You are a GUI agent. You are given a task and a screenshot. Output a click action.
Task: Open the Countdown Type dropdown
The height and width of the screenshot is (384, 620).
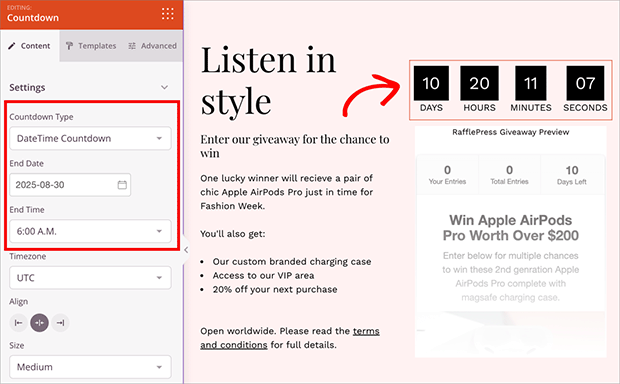(91, 138)
